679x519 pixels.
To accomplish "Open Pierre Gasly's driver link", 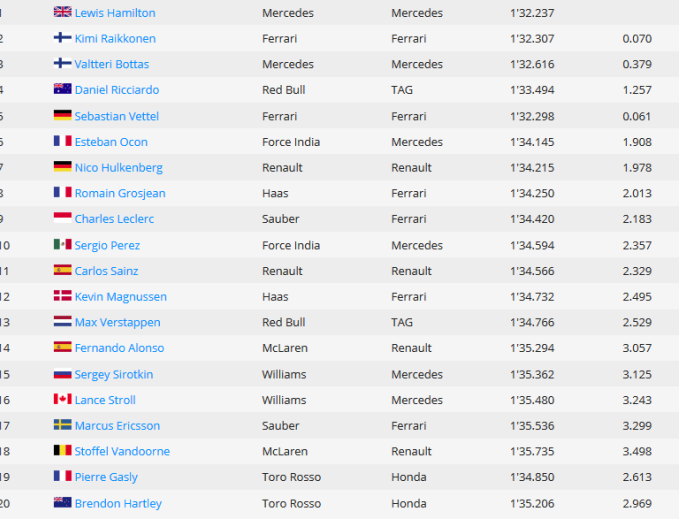I will [x=106, y=477].
